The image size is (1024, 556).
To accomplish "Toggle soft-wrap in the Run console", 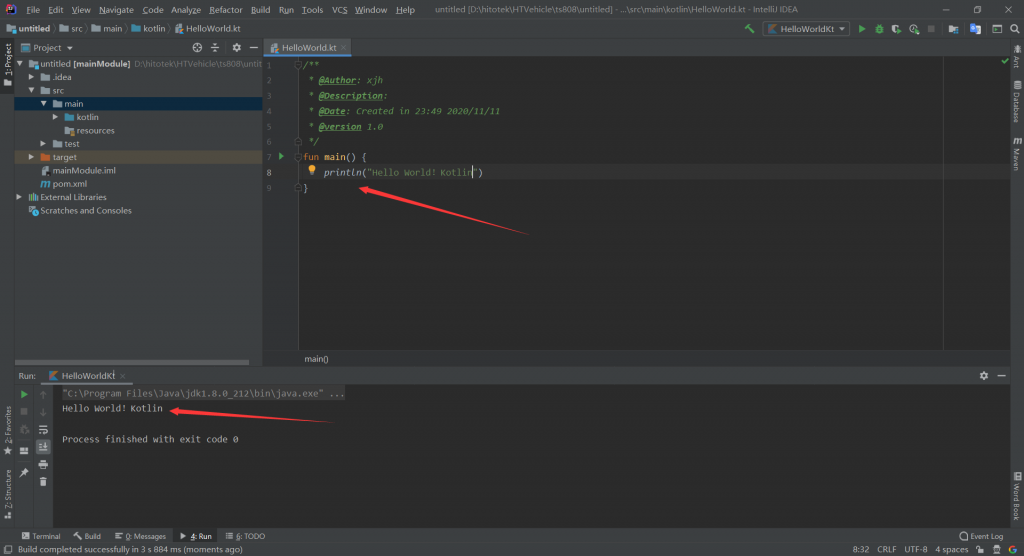I will (x=43, y=429).
